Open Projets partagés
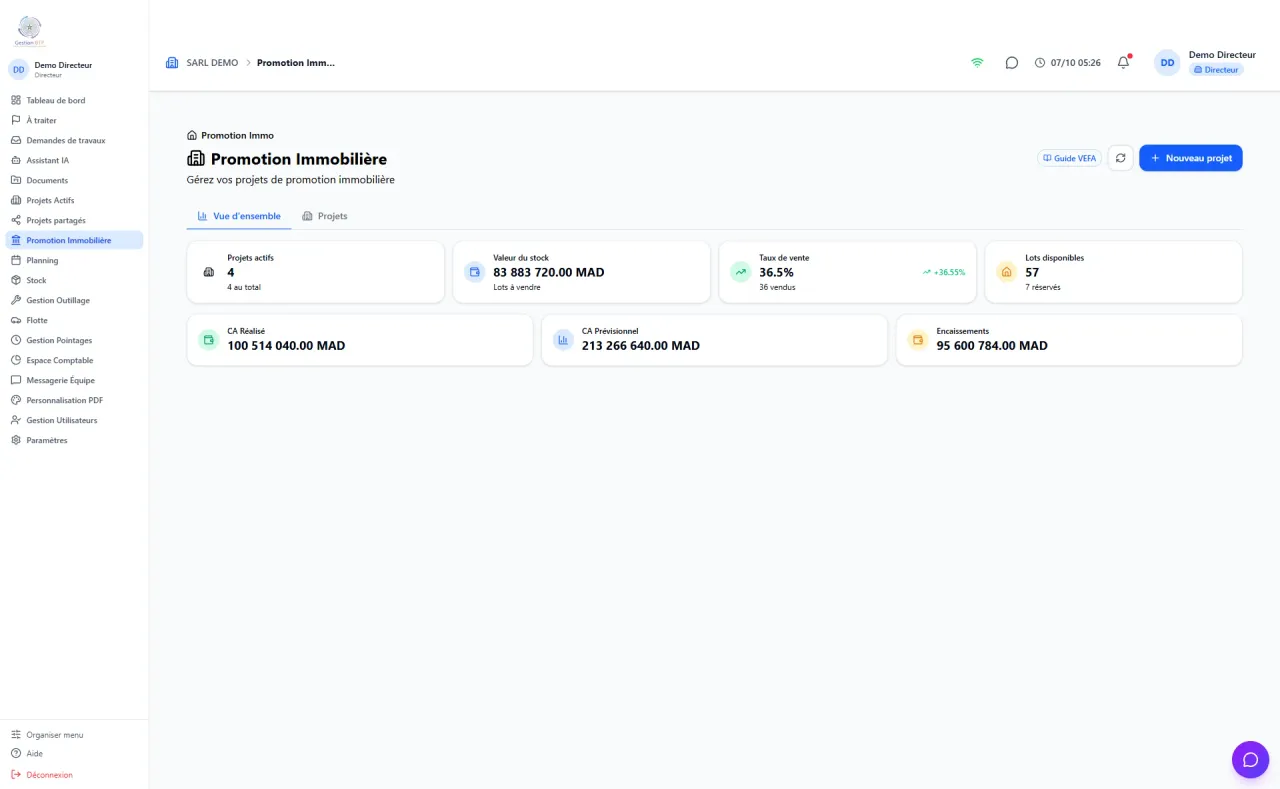This screenshot has width=1280, height=789. pyautogui.click(x=74, y=220)
